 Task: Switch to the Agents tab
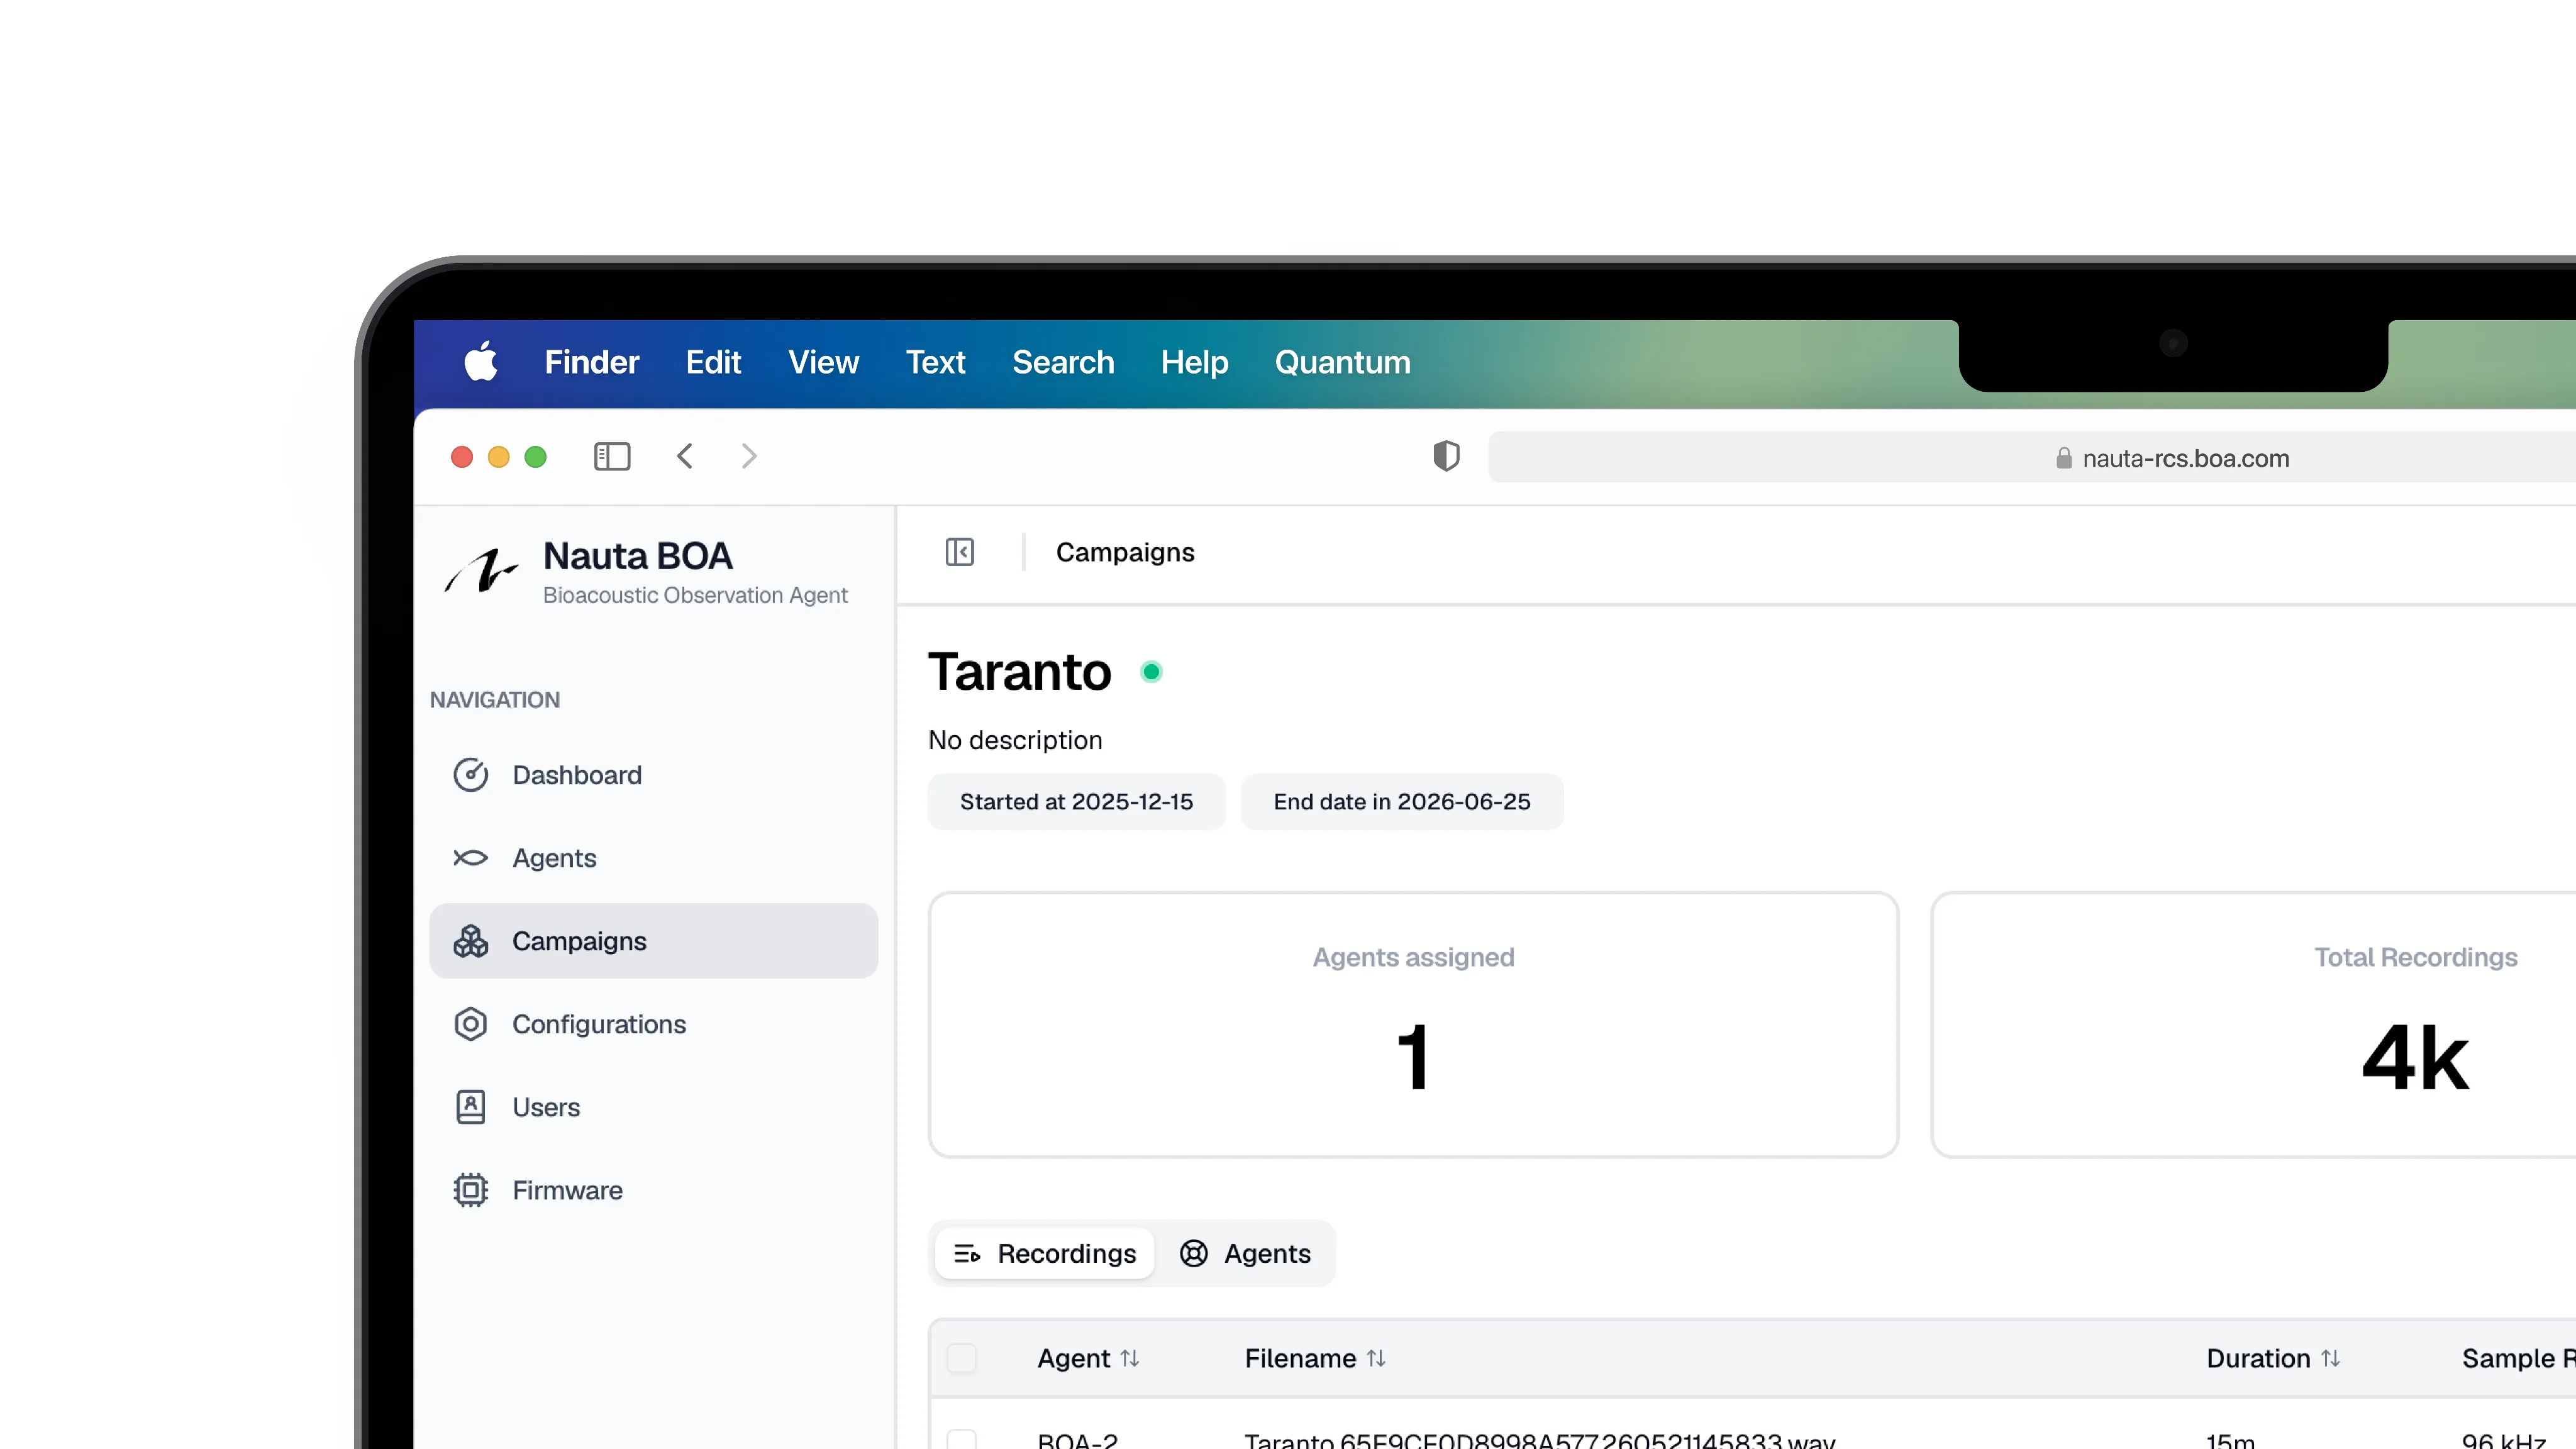pyautogui.click(x=1245, y=1253)
